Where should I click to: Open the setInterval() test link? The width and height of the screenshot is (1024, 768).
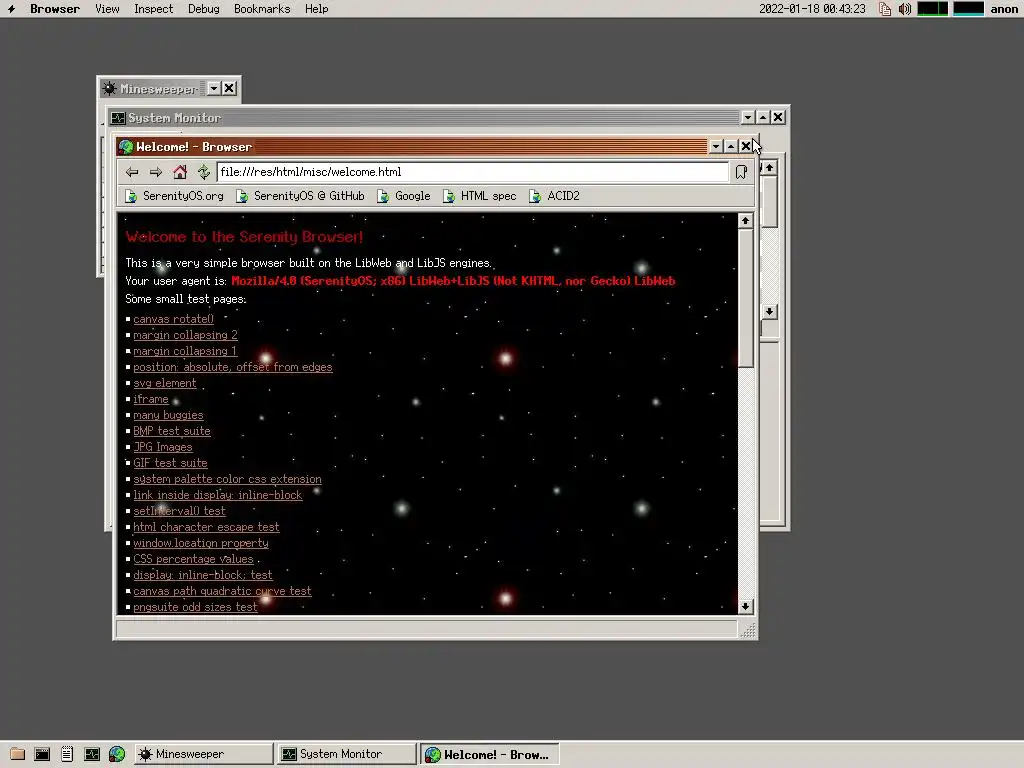coord(180,511)
